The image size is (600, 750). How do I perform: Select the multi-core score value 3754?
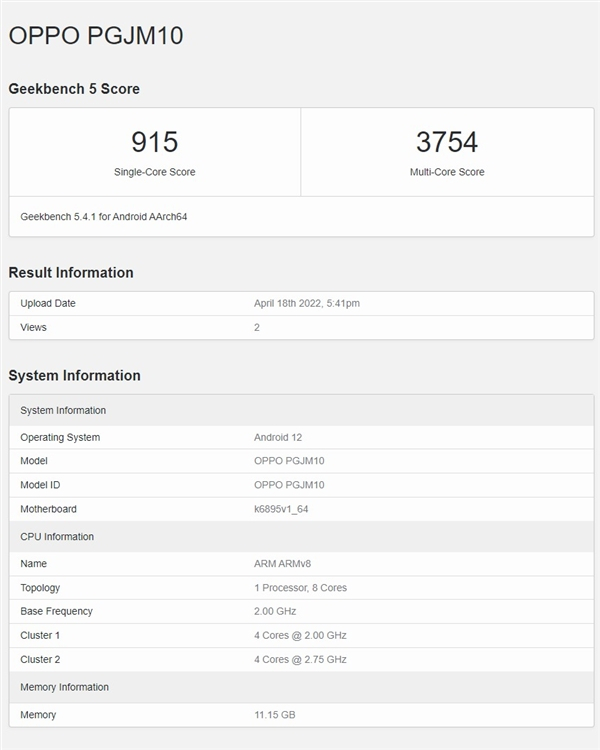[x=446, y=142]
